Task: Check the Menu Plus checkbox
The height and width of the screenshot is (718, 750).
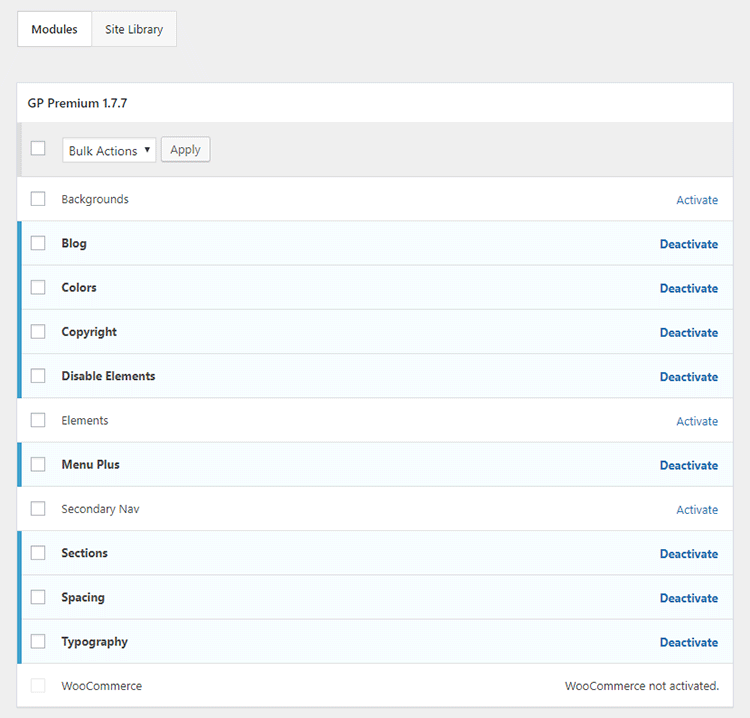Action: coord(38,464)
